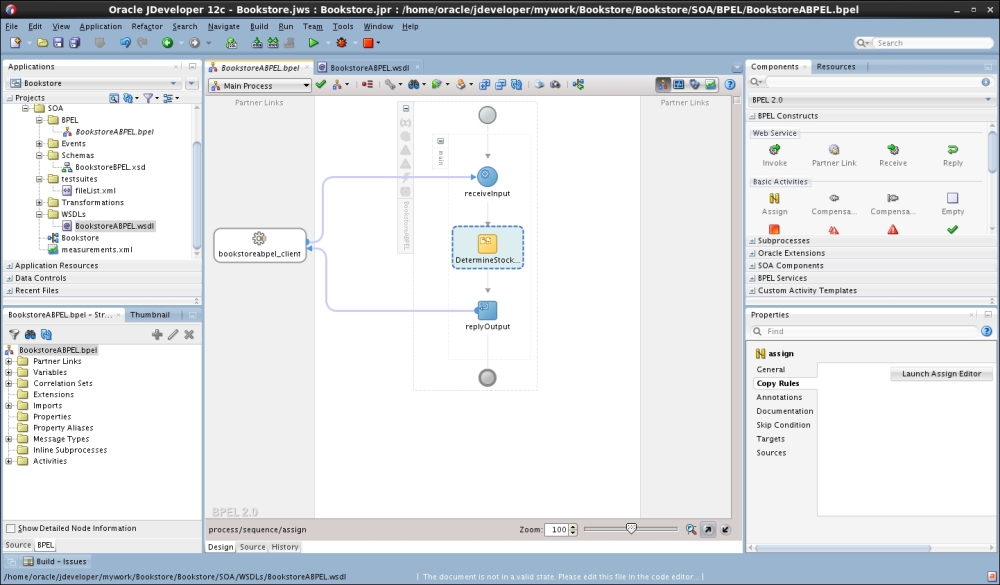Screen dimensions: 1000x585
Task: Open the Debug tool in the main toolbar
Action: pyautogui.click(x=342, y=42)
